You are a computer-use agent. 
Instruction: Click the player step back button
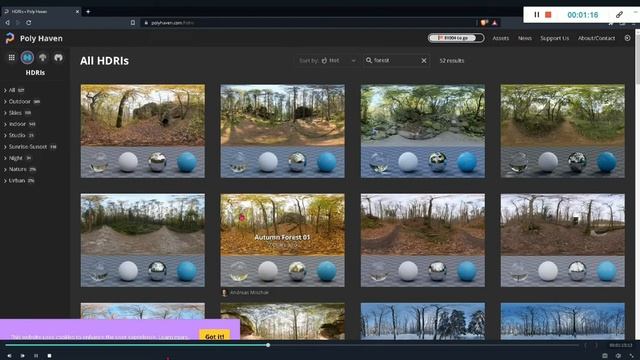click(9, 356)
